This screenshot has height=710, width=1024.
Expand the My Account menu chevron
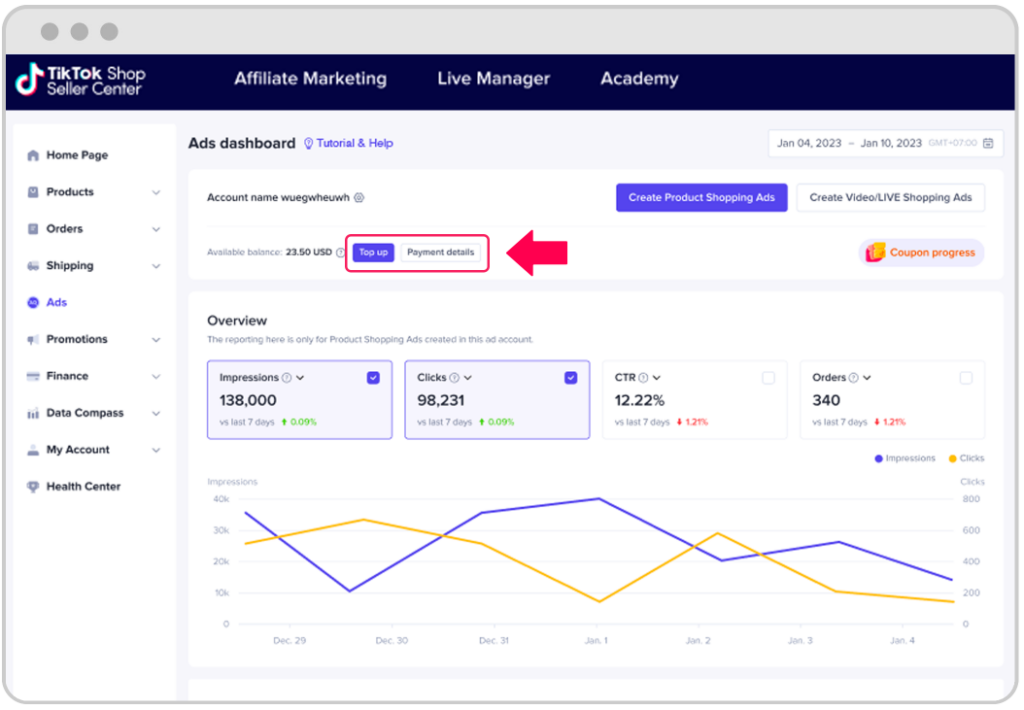(x=156, y=450)
